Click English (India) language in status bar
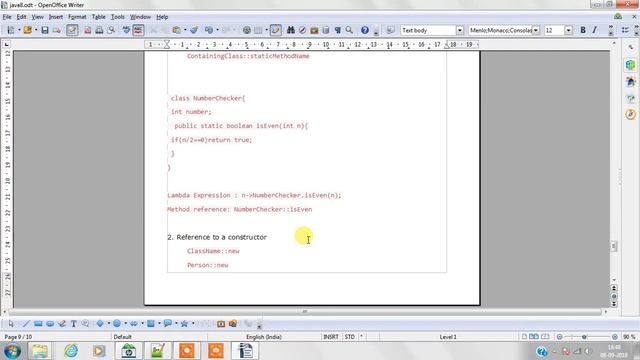The height and width of the screenshot is (360, 640). [x=264, y=337]
